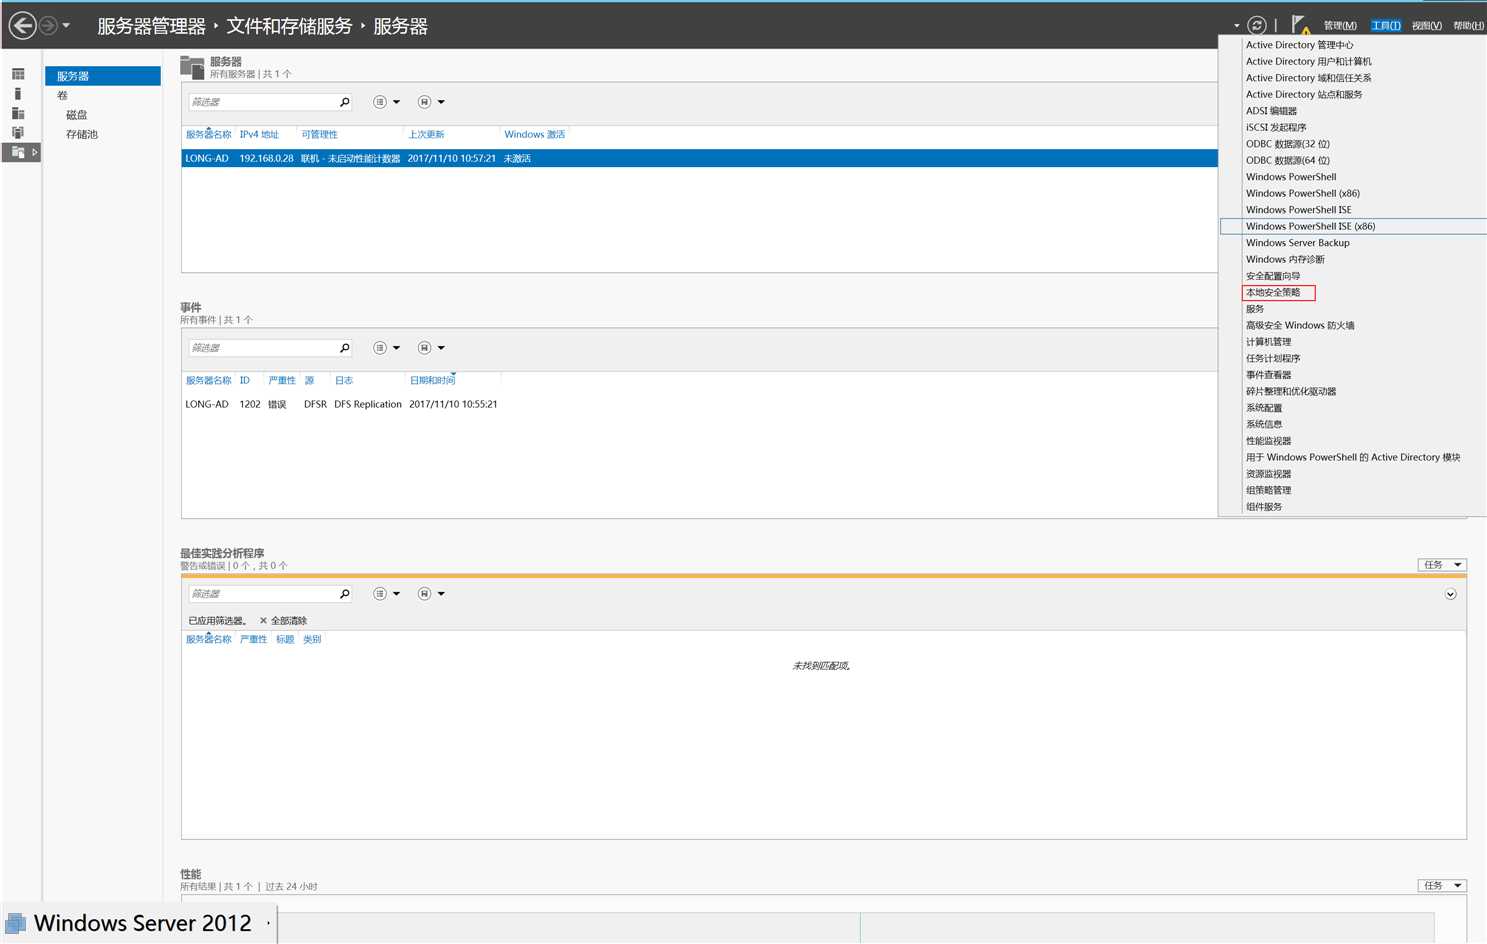
Task: Select the Local Server sidebar icon
Action: [x=18, y=94]
